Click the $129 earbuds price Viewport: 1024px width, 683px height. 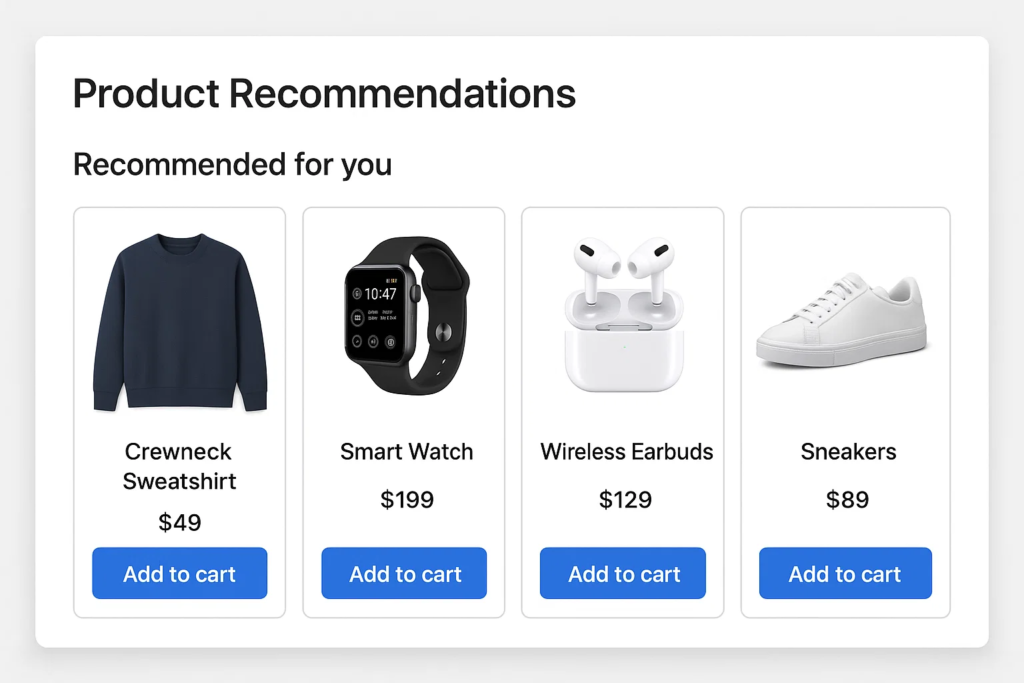625,500
